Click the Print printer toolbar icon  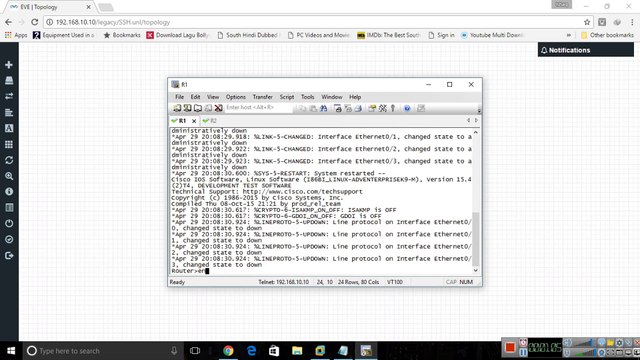pyautogui.click(x=358, y=108)
